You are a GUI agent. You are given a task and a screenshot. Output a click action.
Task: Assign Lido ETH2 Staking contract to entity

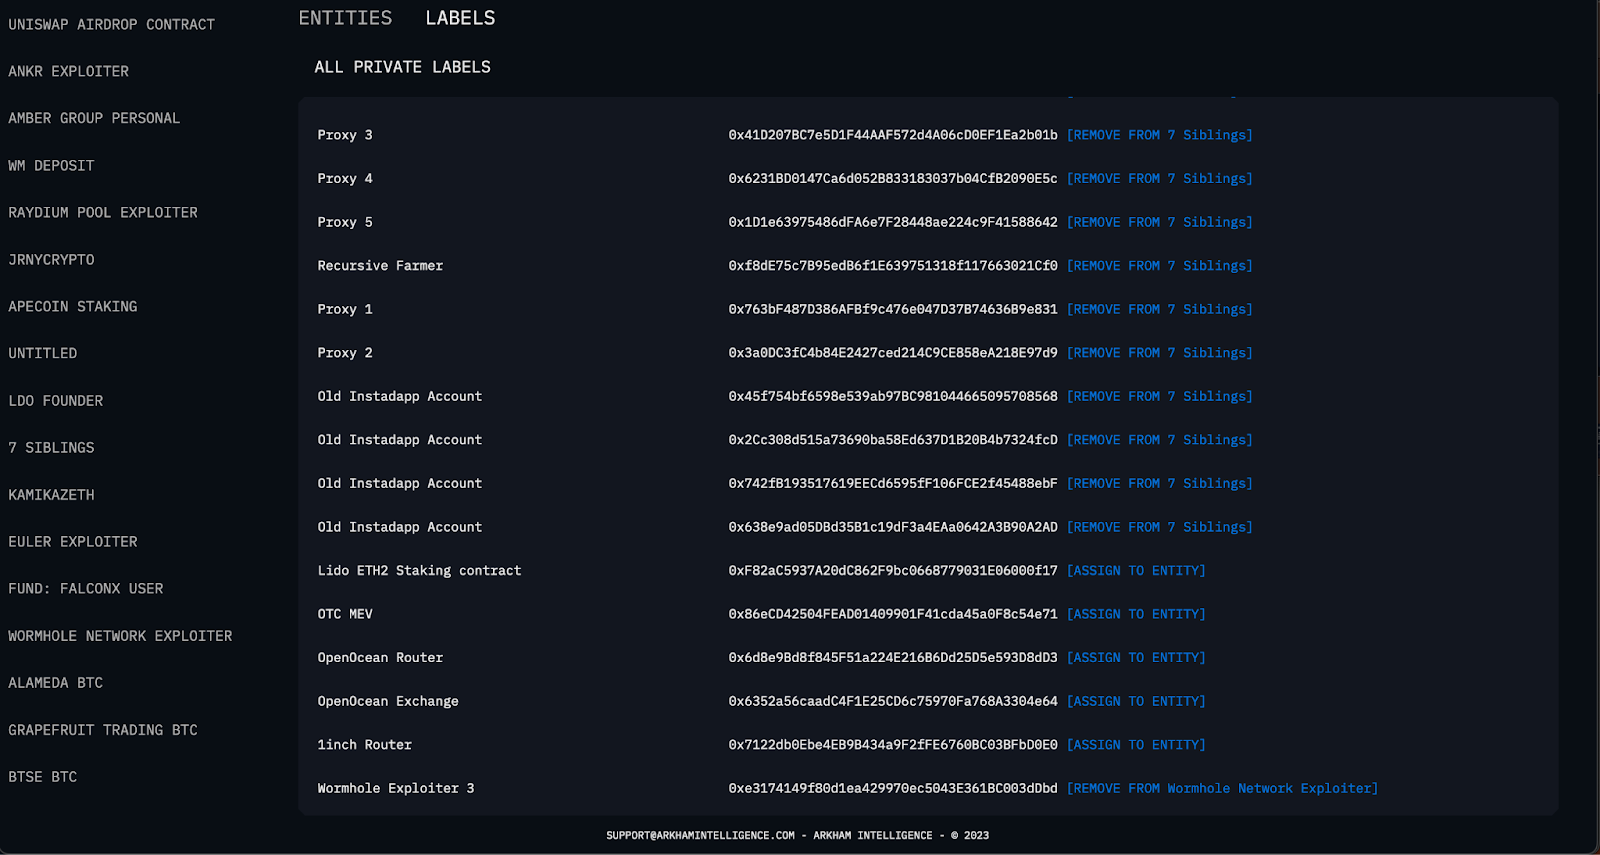(x=1136, y=570)
